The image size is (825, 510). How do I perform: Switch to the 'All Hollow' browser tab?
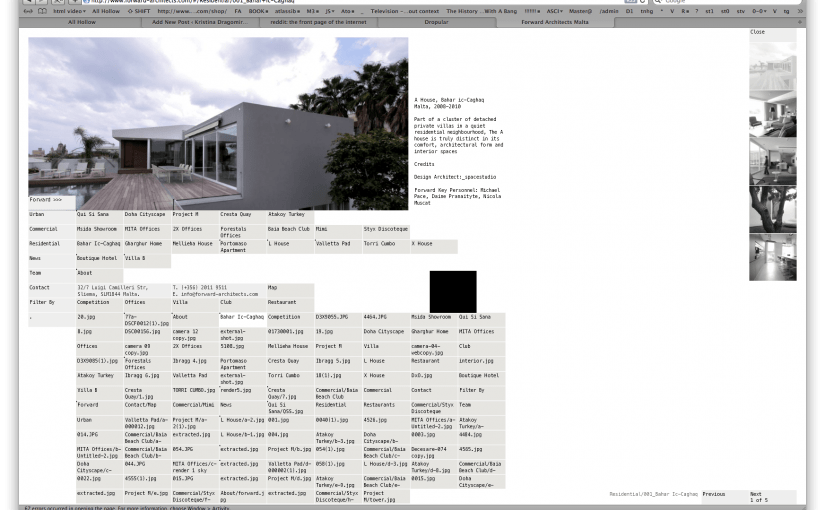point(82,22)
